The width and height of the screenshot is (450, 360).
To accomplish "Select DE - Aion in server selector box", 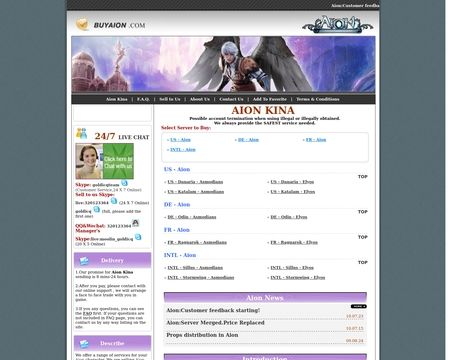I will pos(248,140).
